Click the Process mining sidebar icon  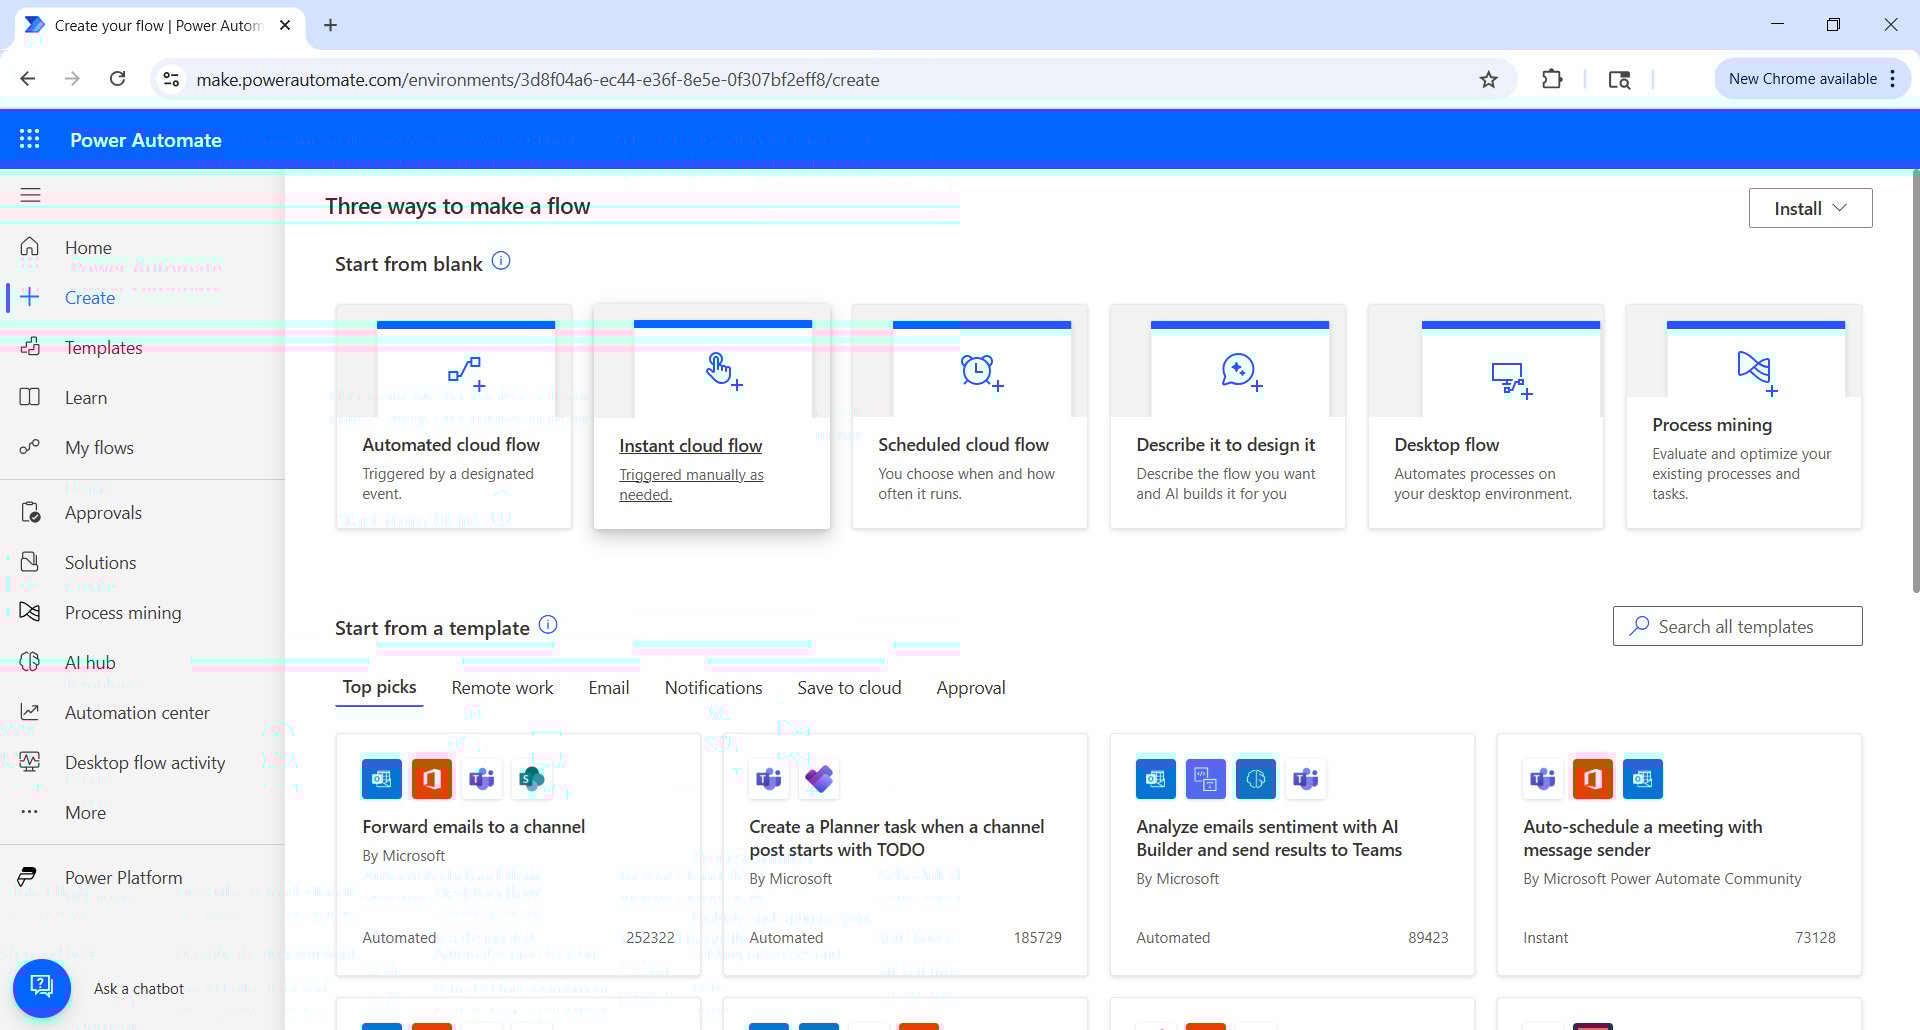tap(30, 612)
